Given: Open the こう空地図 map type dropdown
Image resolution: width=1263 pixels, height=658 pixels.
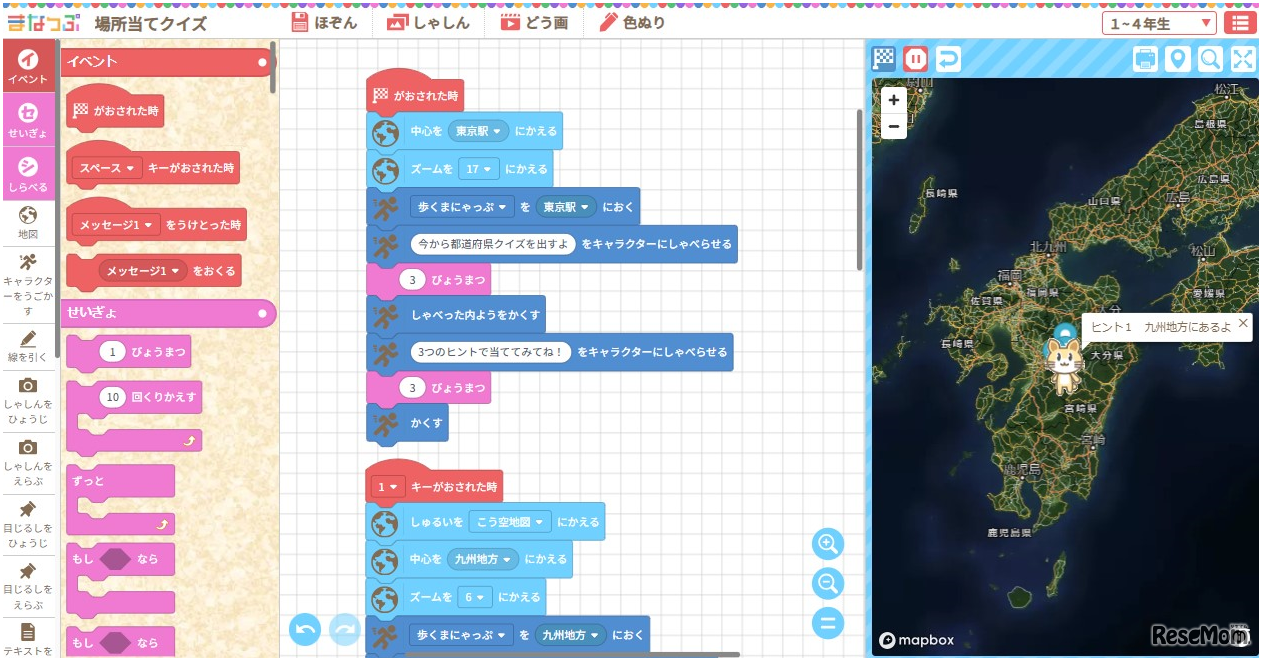Looking at the screenshot, I should (508, 521).
